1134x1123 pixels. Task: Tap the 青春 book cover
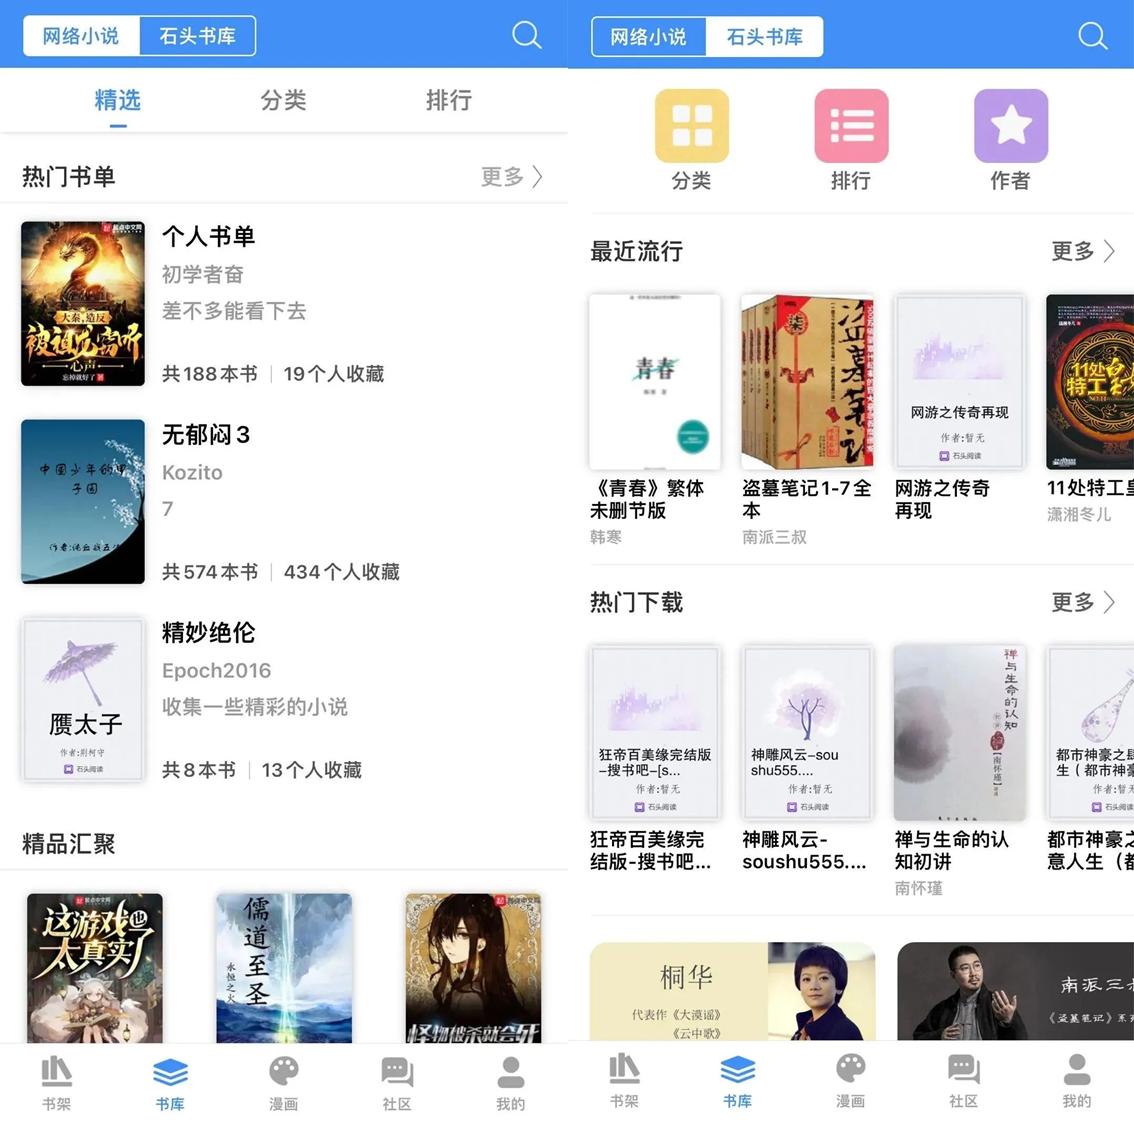click(x=655, y=381)
